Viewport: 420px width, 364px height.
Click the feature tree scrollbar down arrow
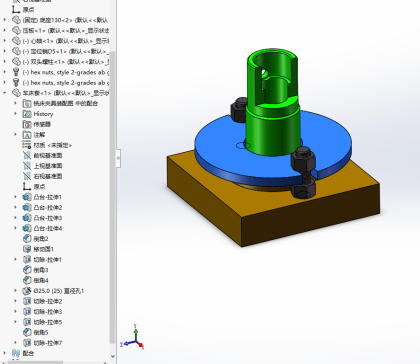click(x=113, y=356)
